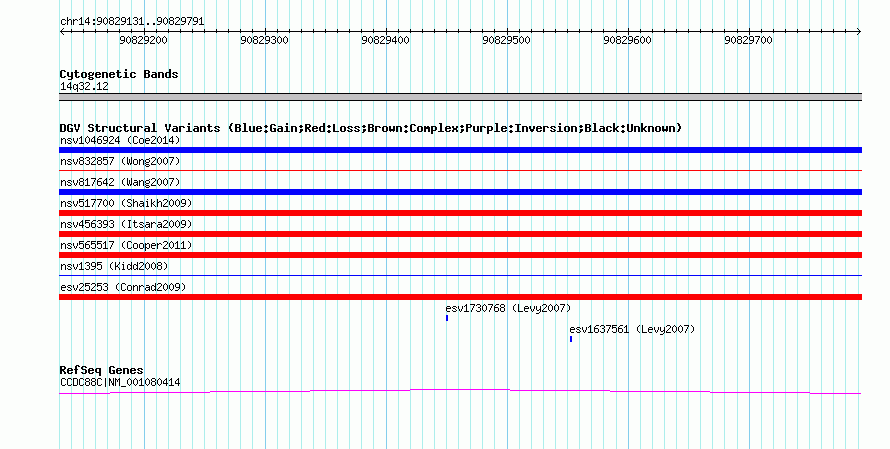Click the small blue marker under esv1637561
Screen dimensions: 890x449
(570, 339)
